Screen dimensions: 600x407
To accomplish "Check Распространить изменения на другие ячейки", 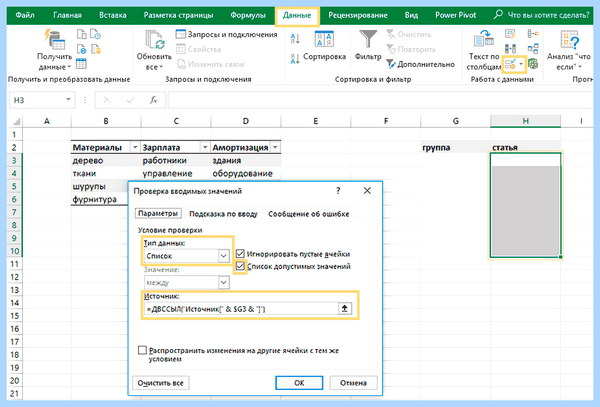I will [142, 350].
